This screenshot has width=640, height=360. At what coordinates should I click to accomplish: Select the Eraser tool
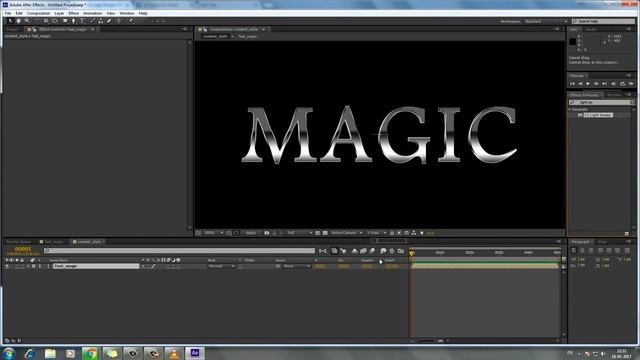109,21
